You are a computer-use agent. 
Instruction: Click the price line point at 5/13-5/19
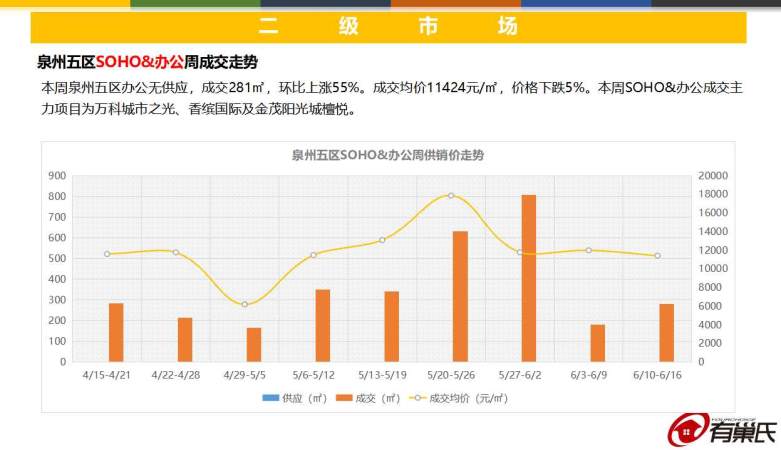pos(382,240)
